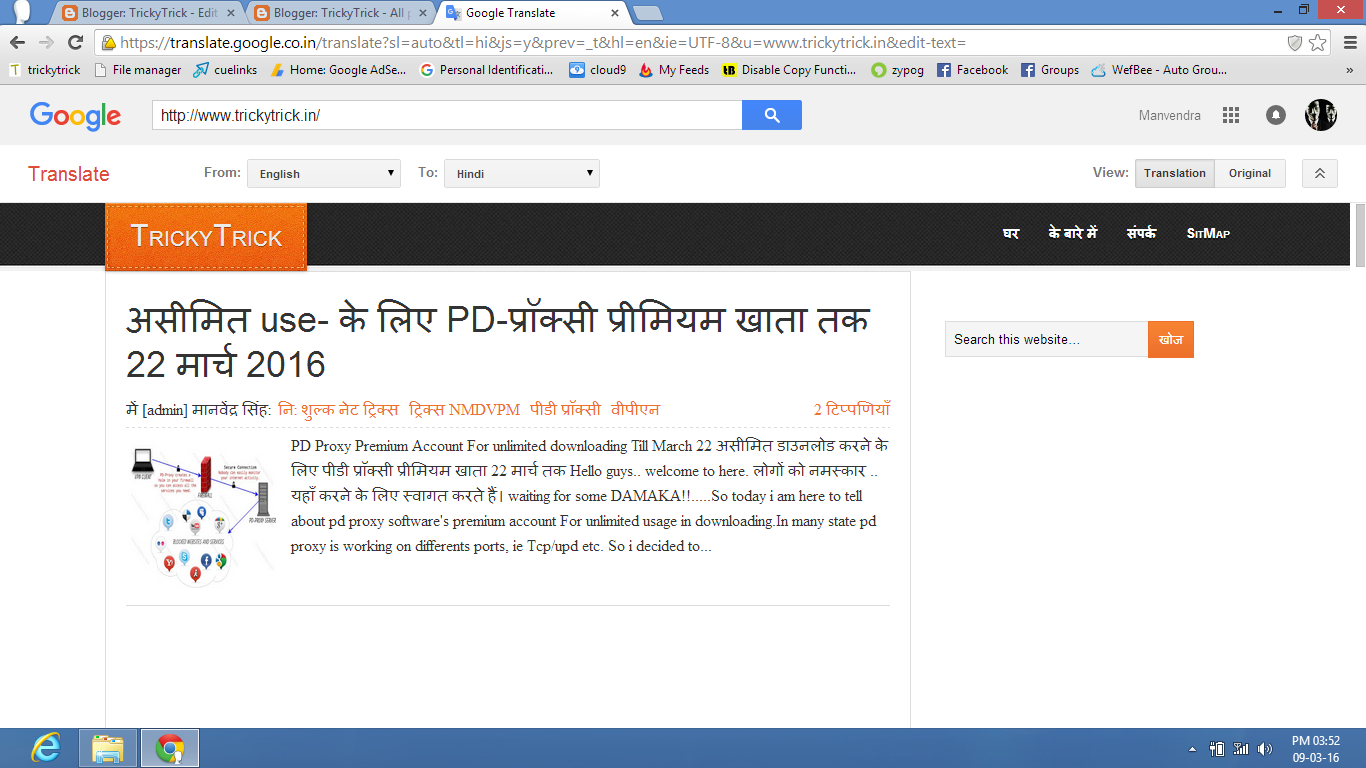
Task: Click the Google logo
Action: tap(75, 116)
